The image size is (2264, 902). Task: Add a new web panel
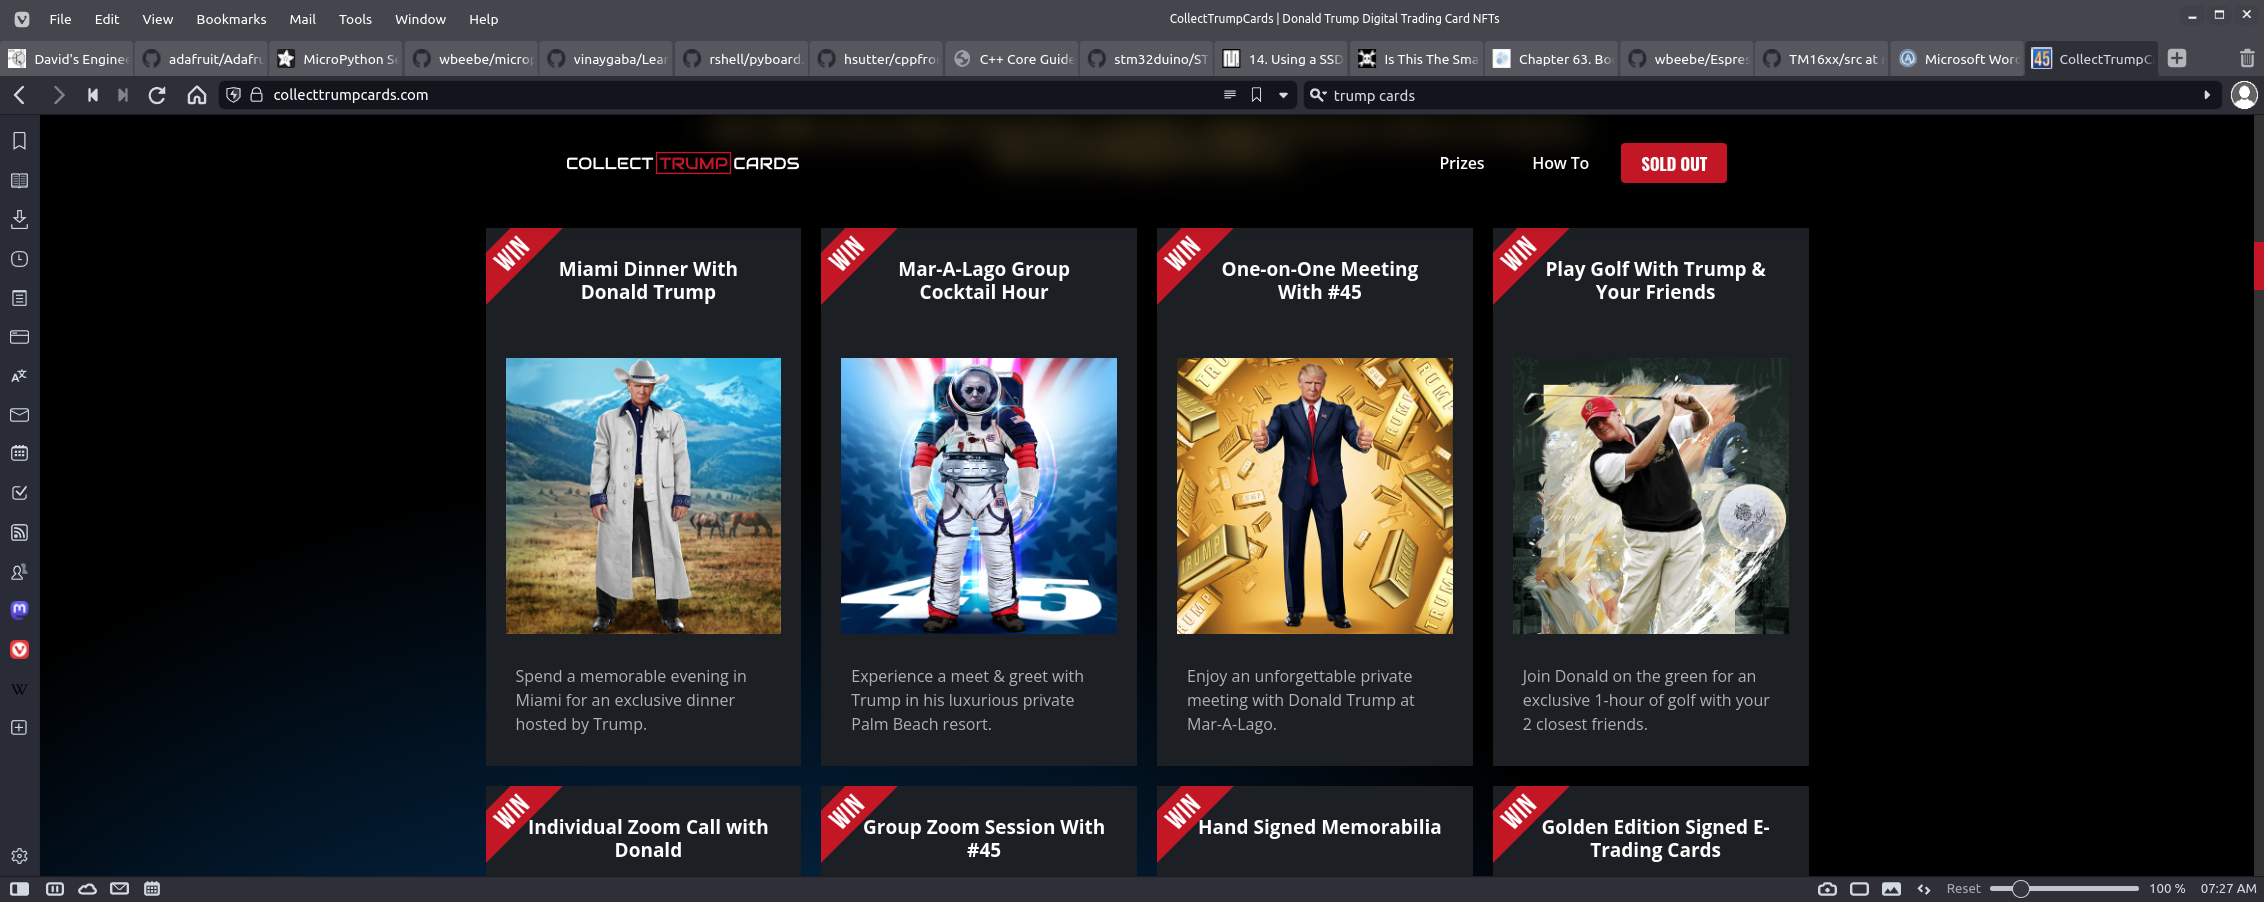pyautogui.click(x=19, y=728)
